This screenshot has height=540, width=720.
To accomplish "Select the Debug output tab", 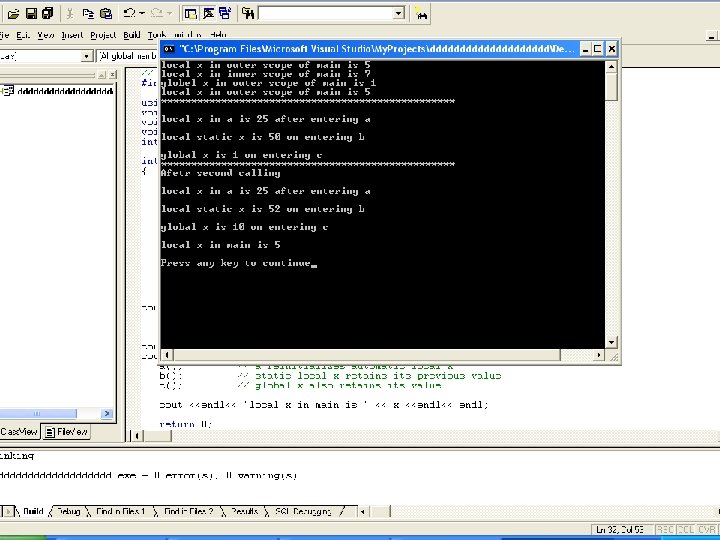I will coord(68,511).
